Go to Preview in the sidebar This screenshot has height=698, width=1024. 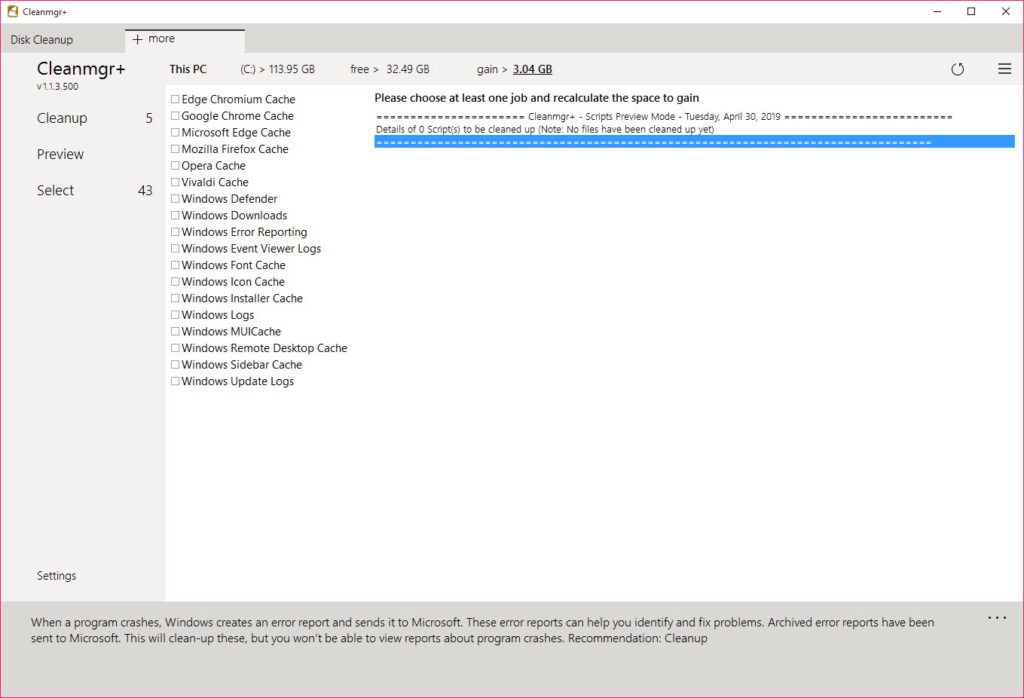click(x=60, y=154)
